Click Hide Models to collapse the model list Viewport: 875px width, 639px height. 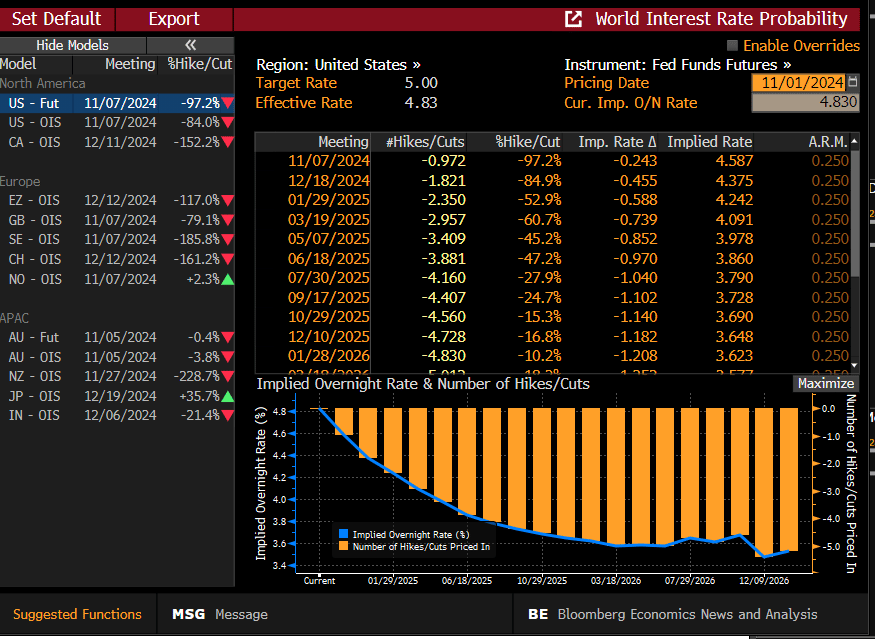(72, 45)
